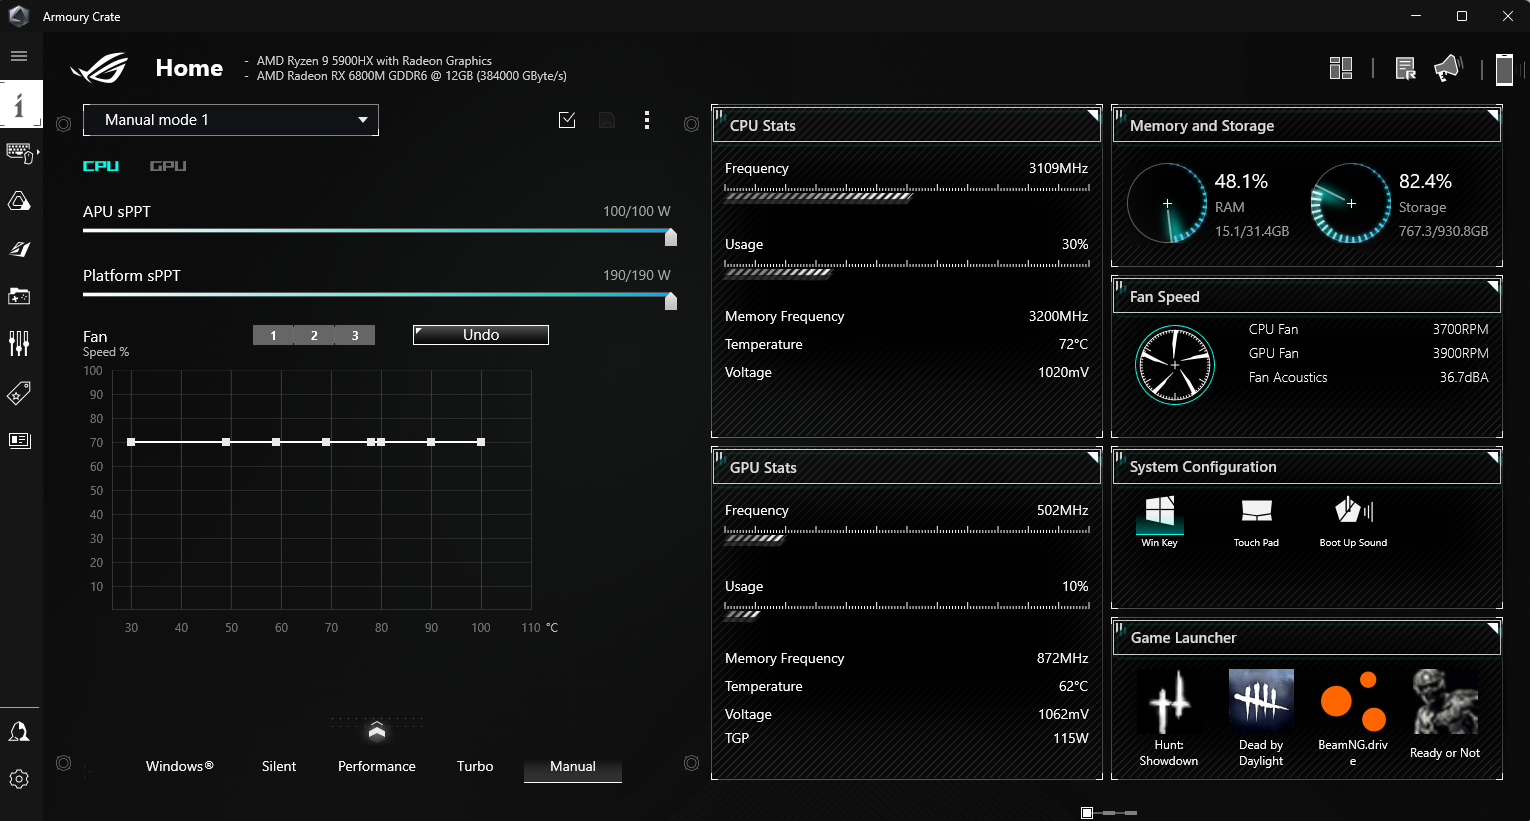Expand the GPU Stats panel corner
Image resolution: width=1530 pixels, height=821 pixels.
coord(1093,458)
